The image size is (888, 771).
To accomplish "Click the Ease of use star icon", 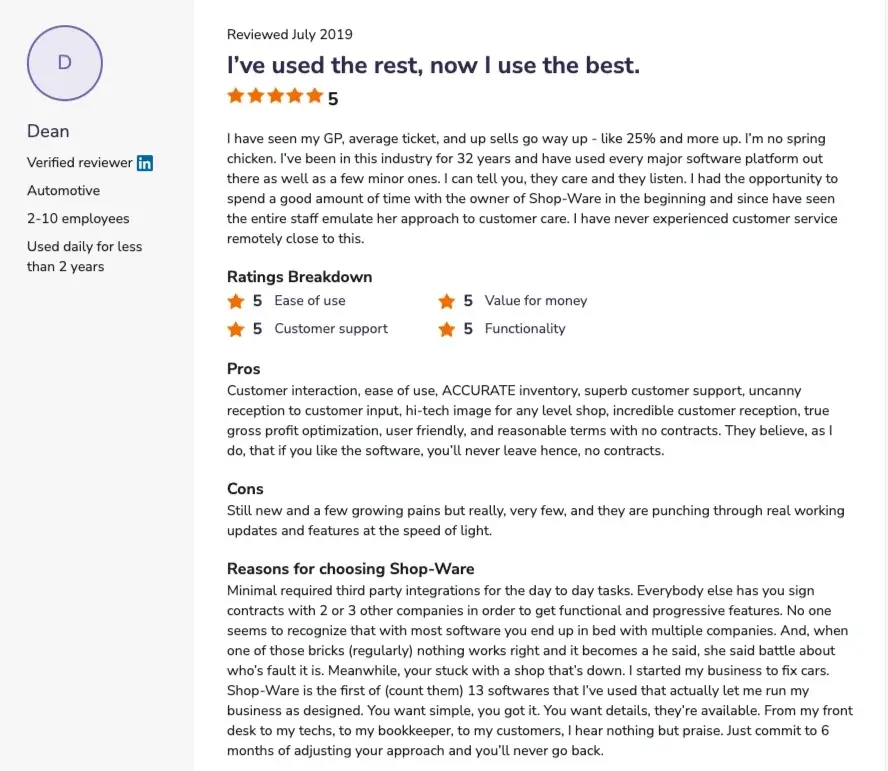I will 236,301.
